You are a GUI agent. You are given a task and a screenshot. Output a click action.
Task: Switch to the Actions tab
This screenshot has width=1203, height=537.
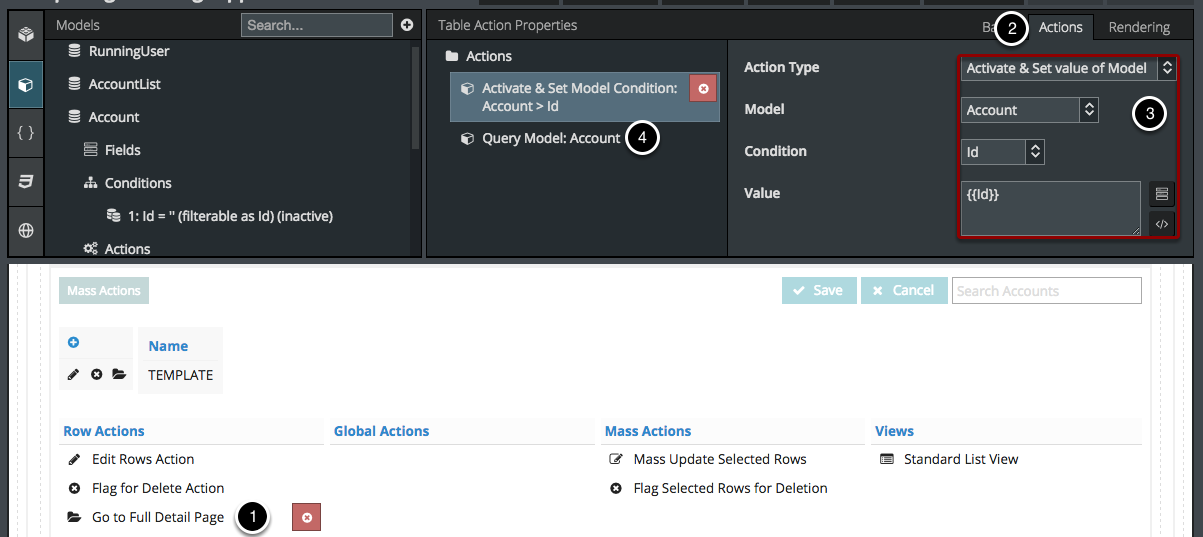[1060, 27]
